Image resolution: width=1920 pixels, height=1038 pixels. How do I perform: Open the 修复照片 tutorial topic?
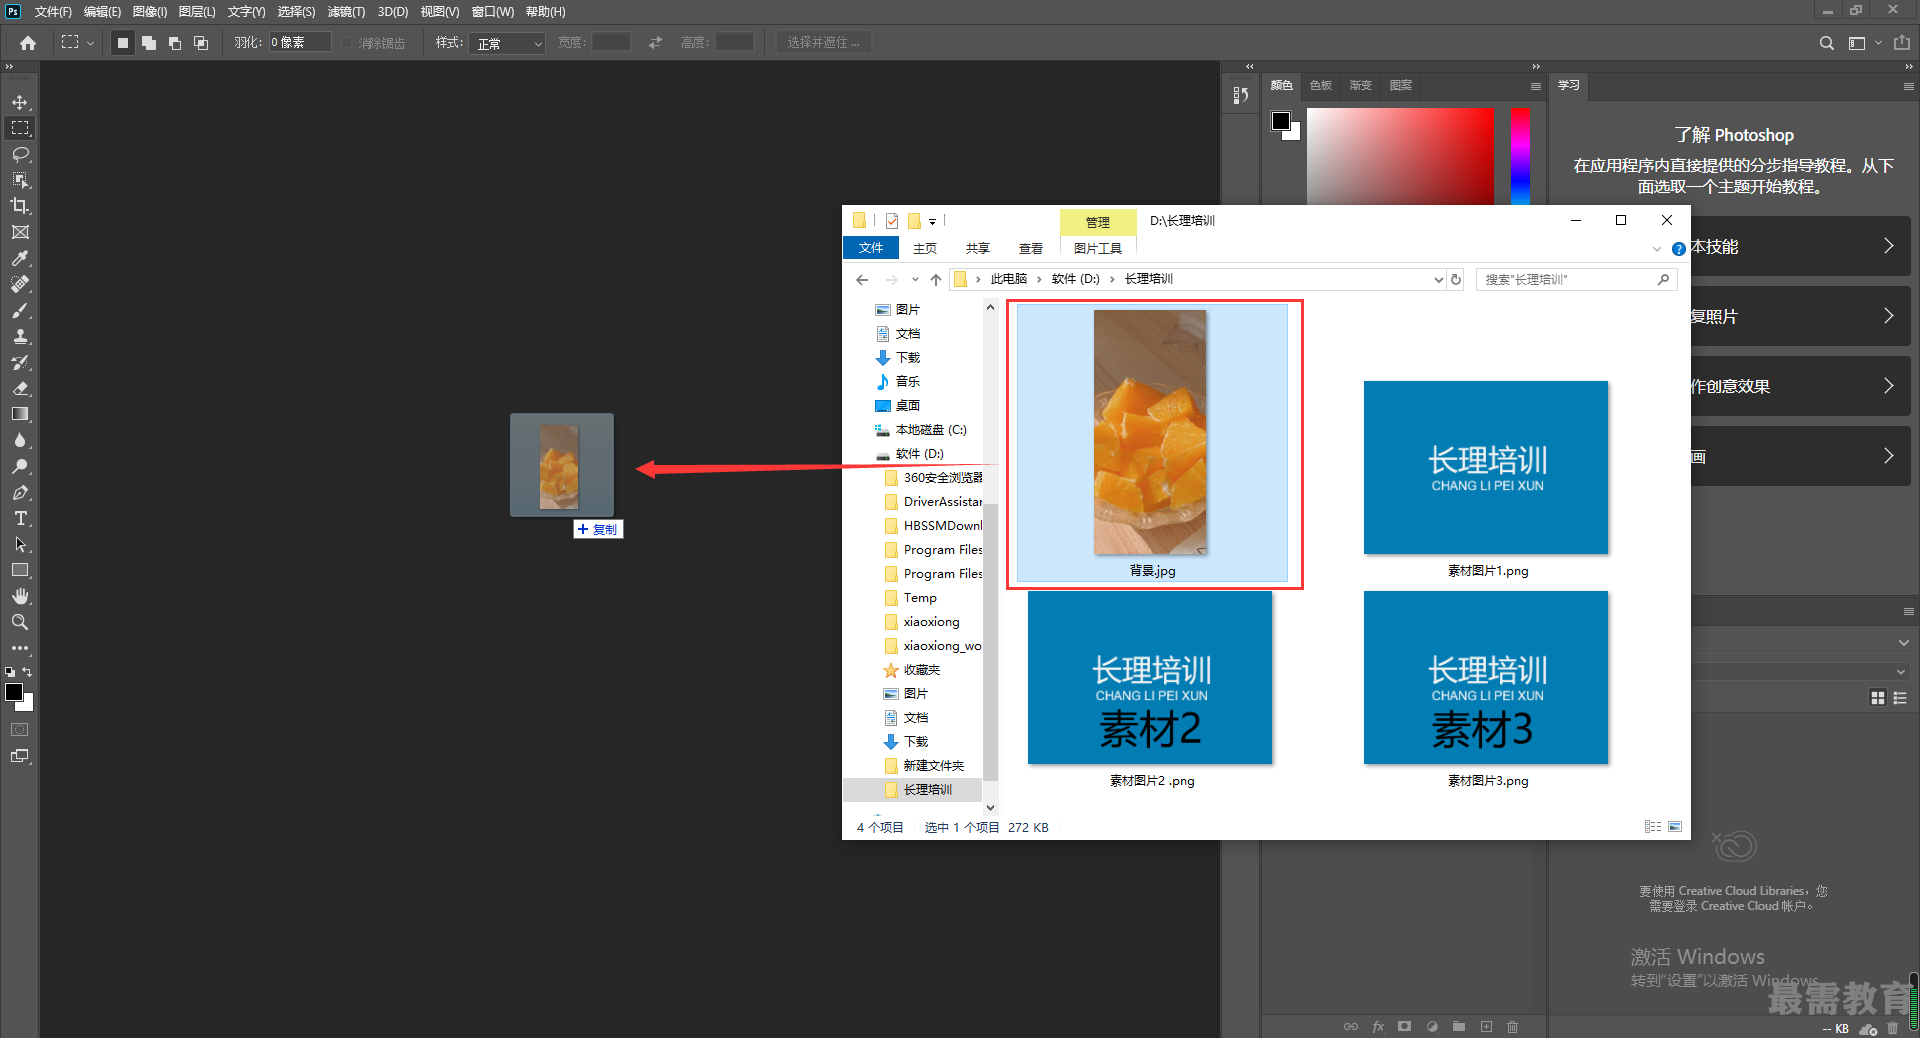pyautogui.click(x=1800, y=316)
